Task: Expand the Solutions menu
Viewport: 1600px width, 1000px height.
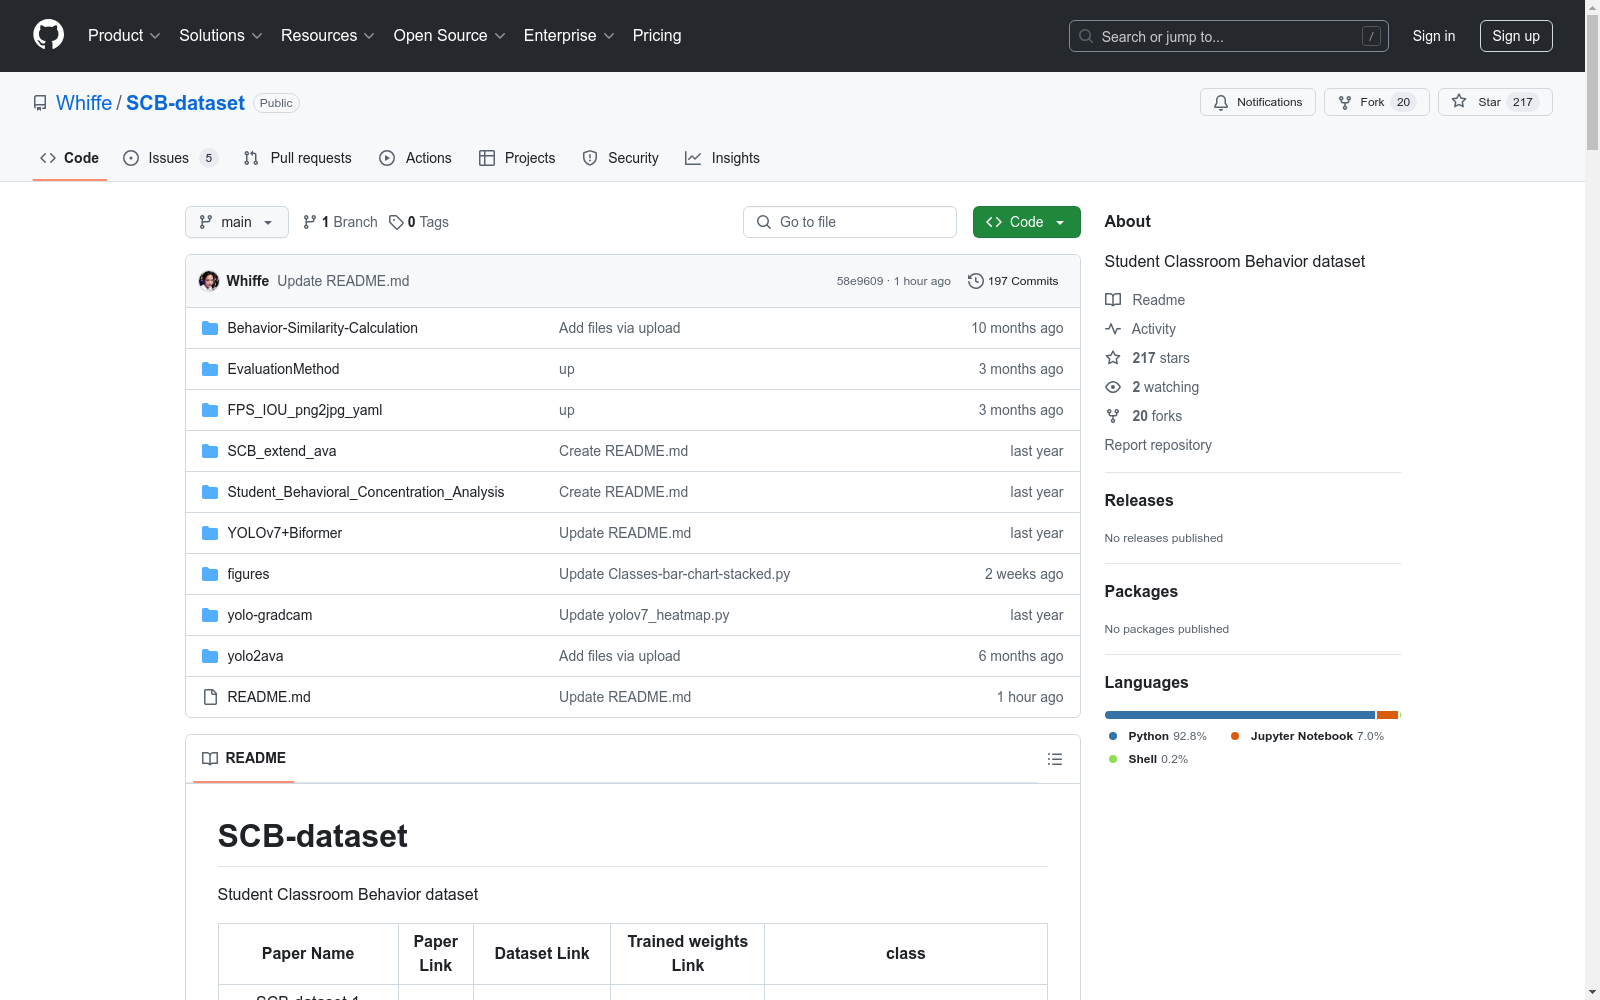Action: pyautogui.click(x=221, y=35)
